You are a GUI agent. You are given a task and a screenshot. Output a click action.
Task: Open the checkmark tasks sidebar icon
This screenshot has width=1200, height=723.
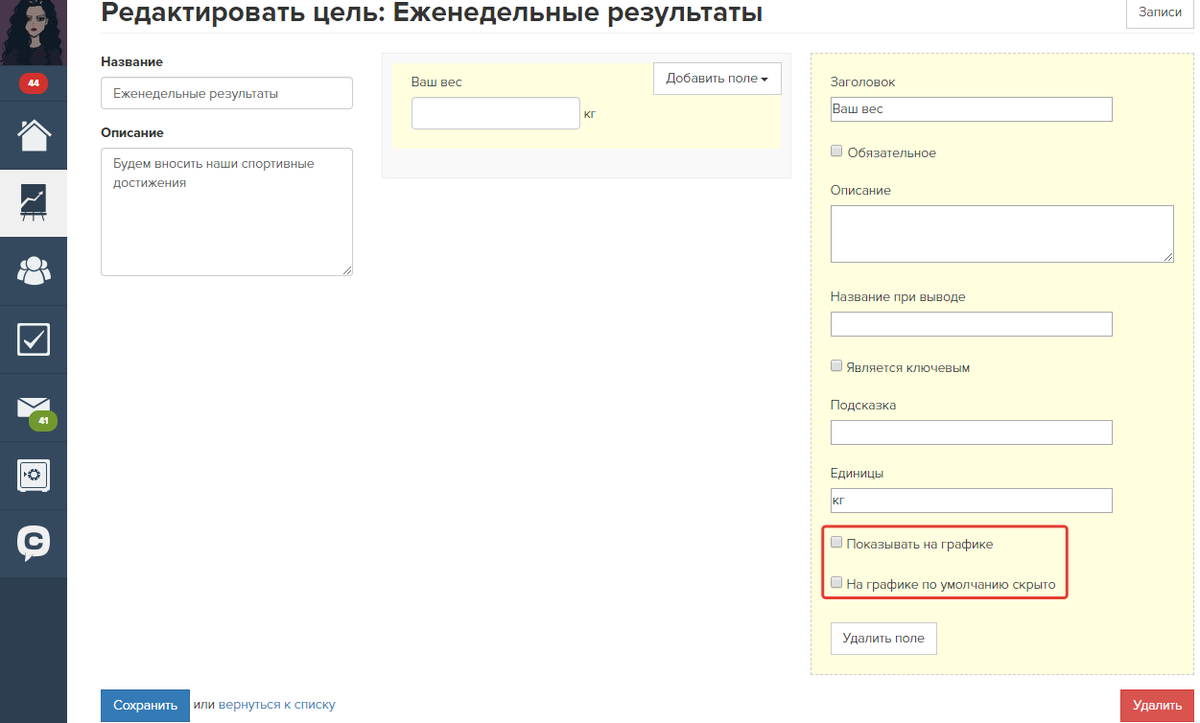[x=33, y=340]
